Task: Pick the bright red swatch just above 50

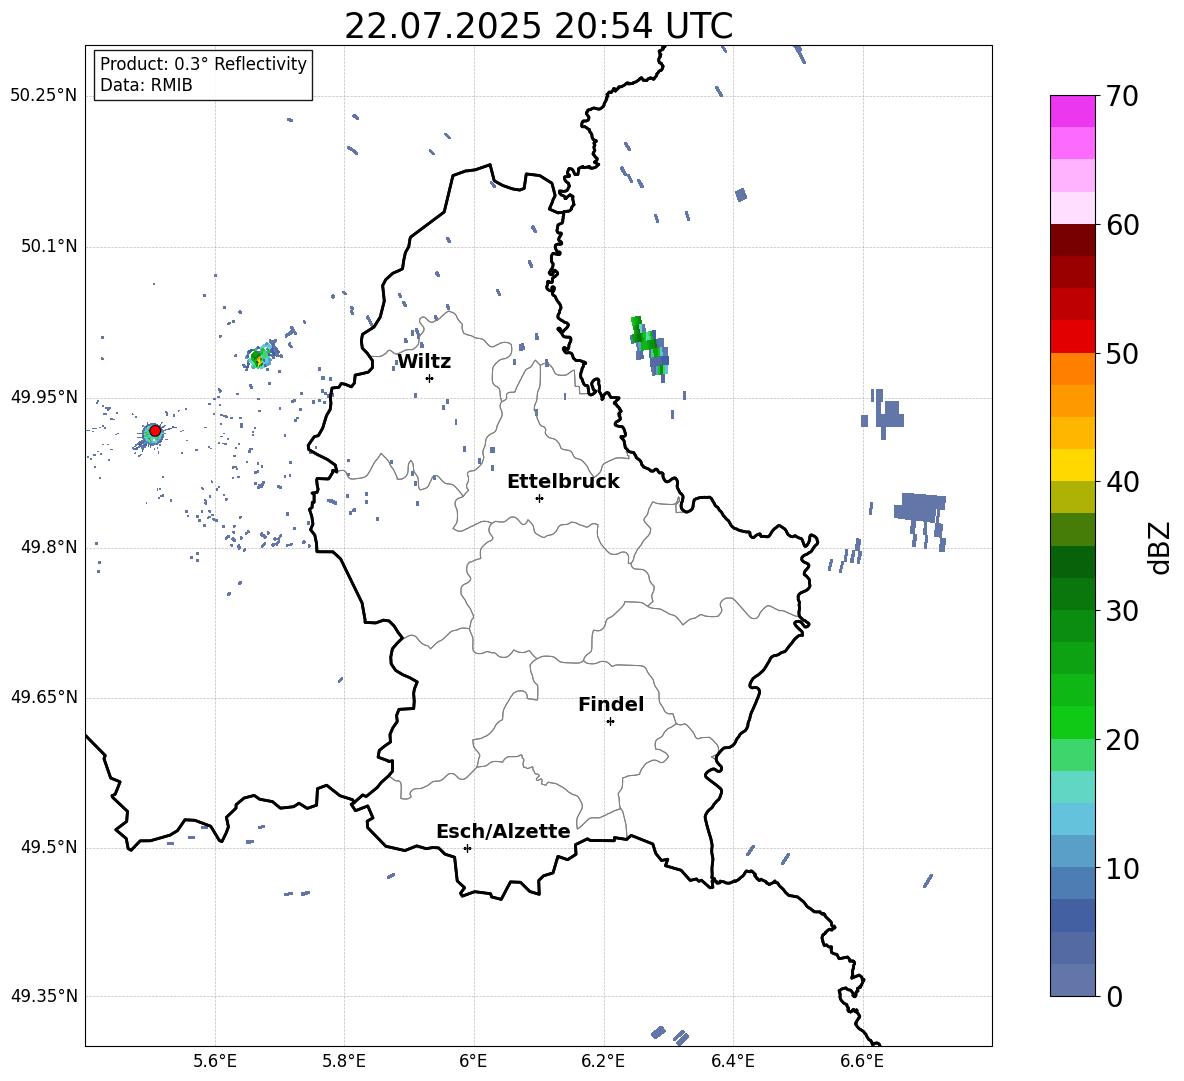Action: click(x=1073, y=336)
